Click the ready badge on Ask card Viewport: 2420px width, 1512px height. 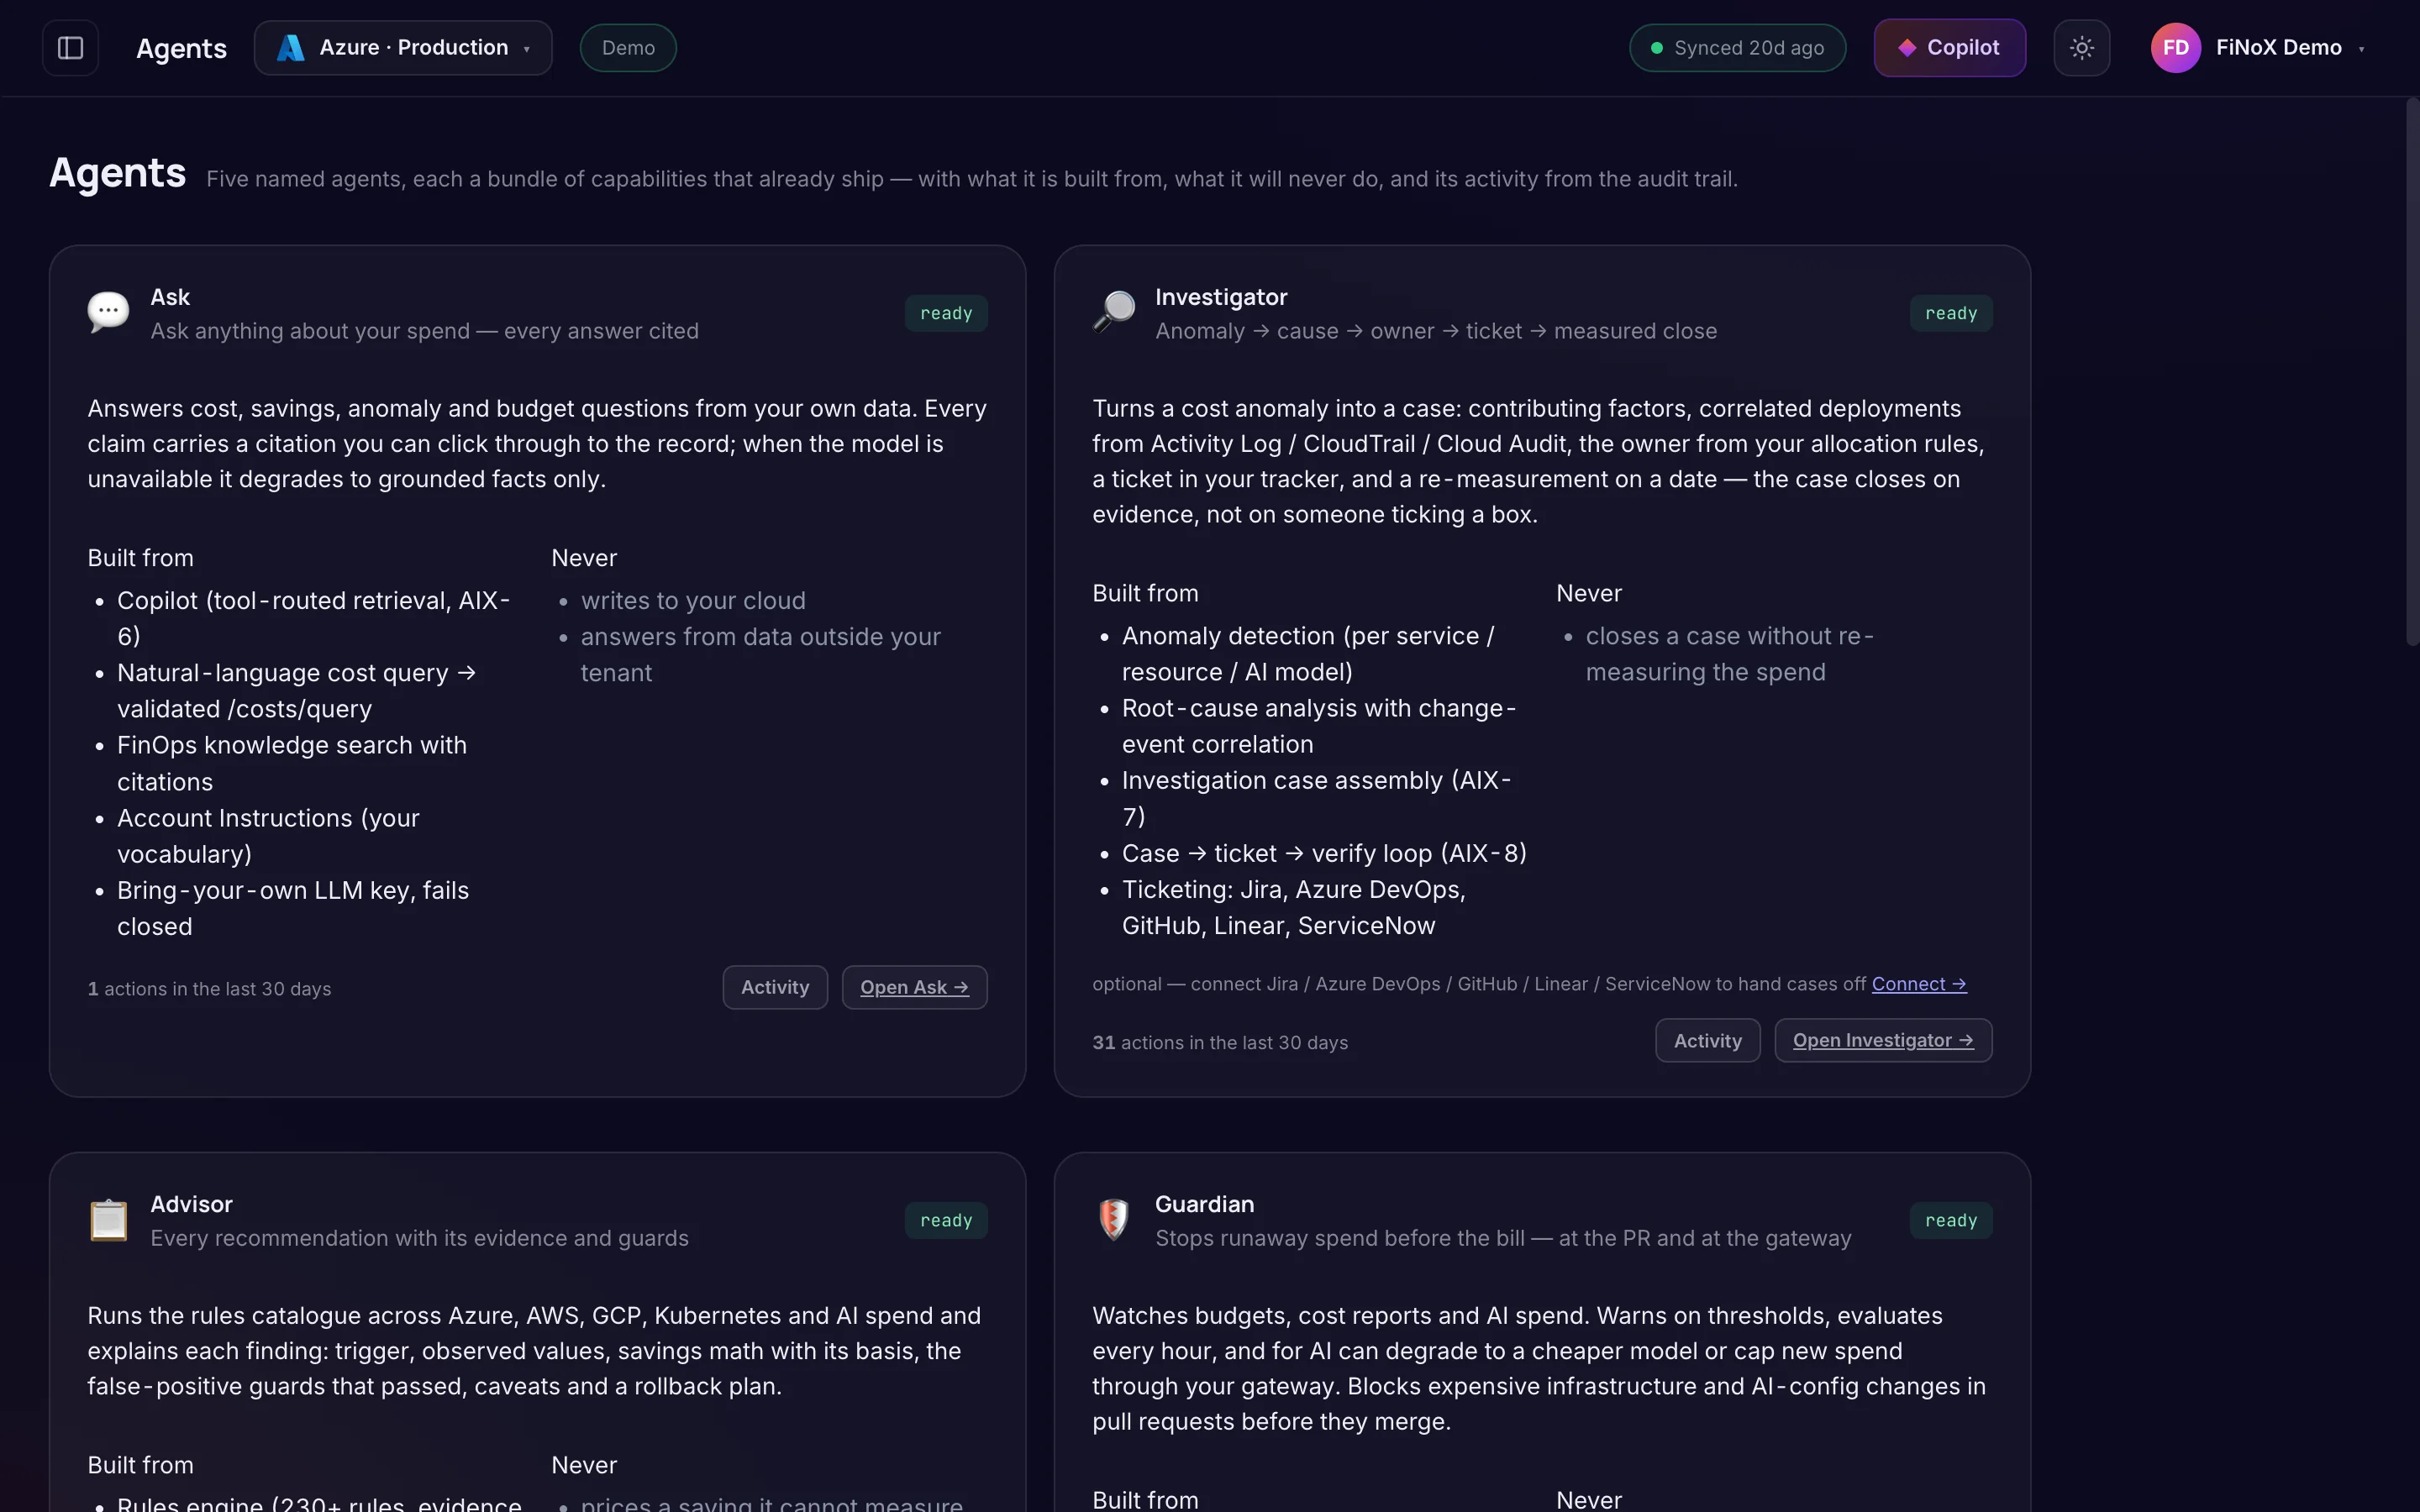946,313
